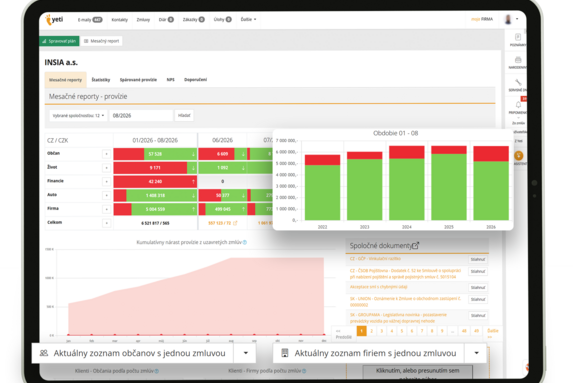Open E-maily in top menu

coord(90,20)
